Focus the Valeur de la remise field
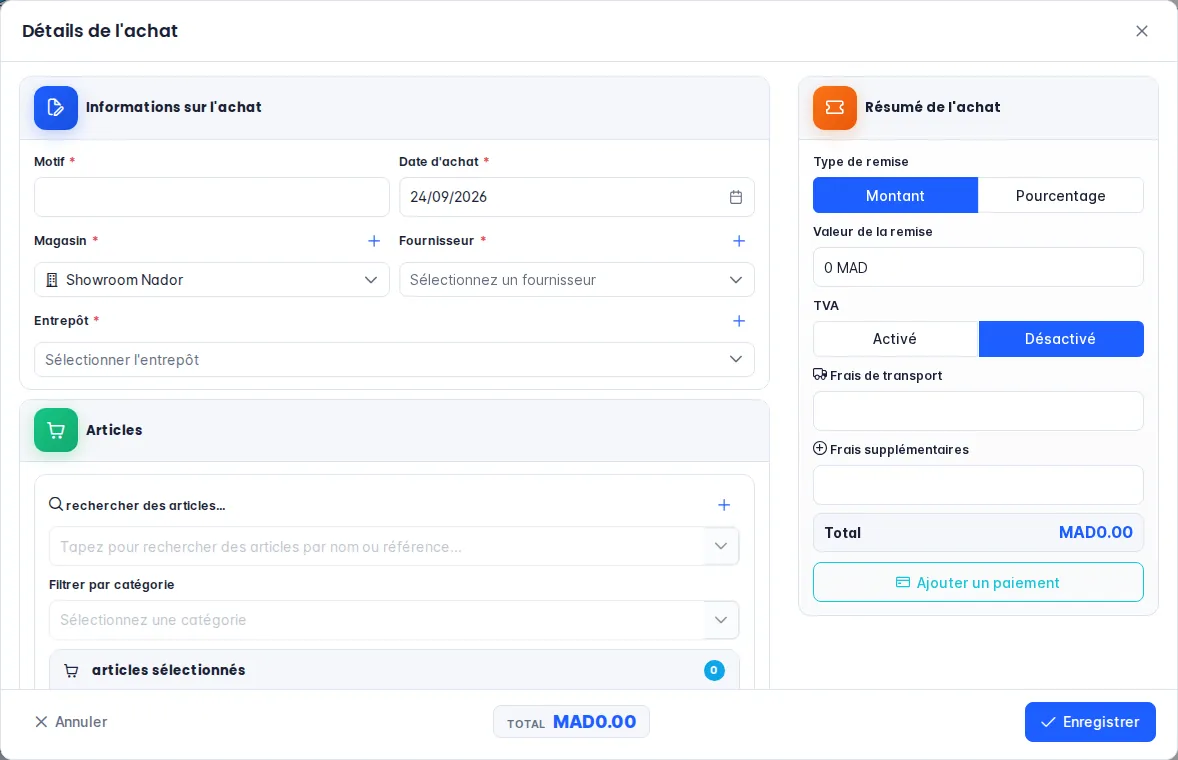1178x760 pixels. point(978,267)
